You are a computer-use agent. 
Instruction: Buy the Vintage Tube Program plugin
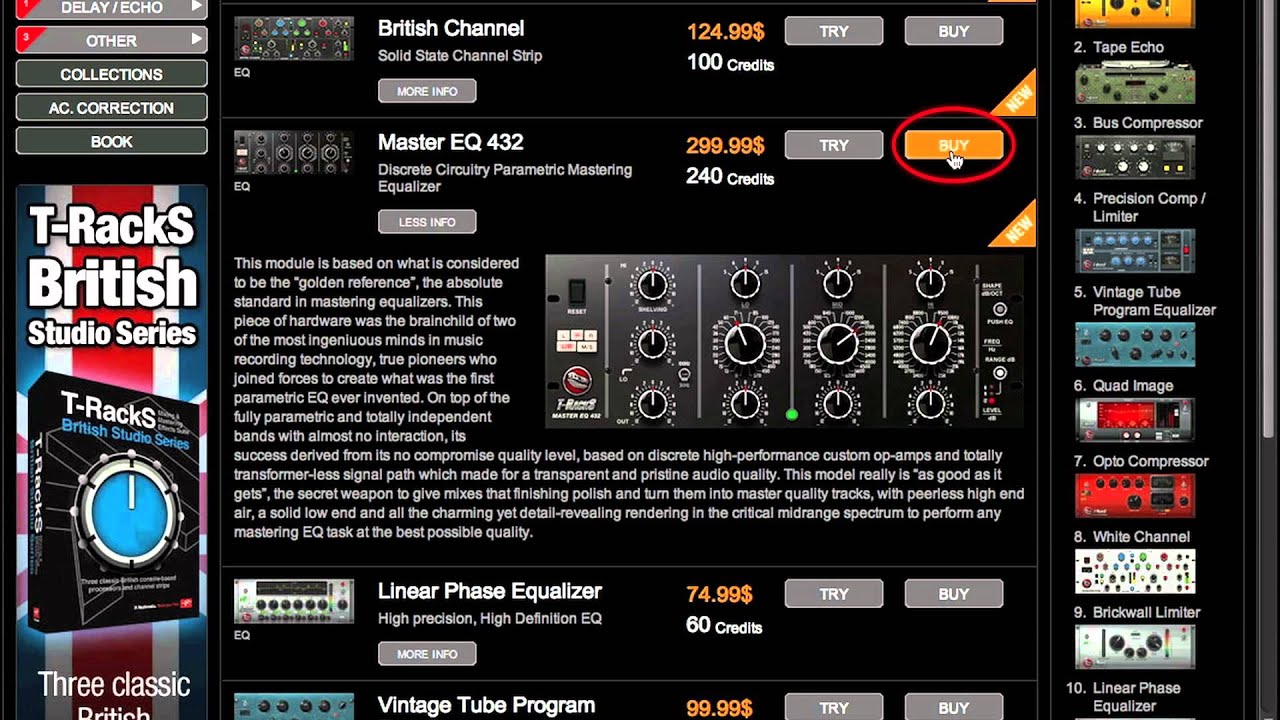tap(954, 708)
